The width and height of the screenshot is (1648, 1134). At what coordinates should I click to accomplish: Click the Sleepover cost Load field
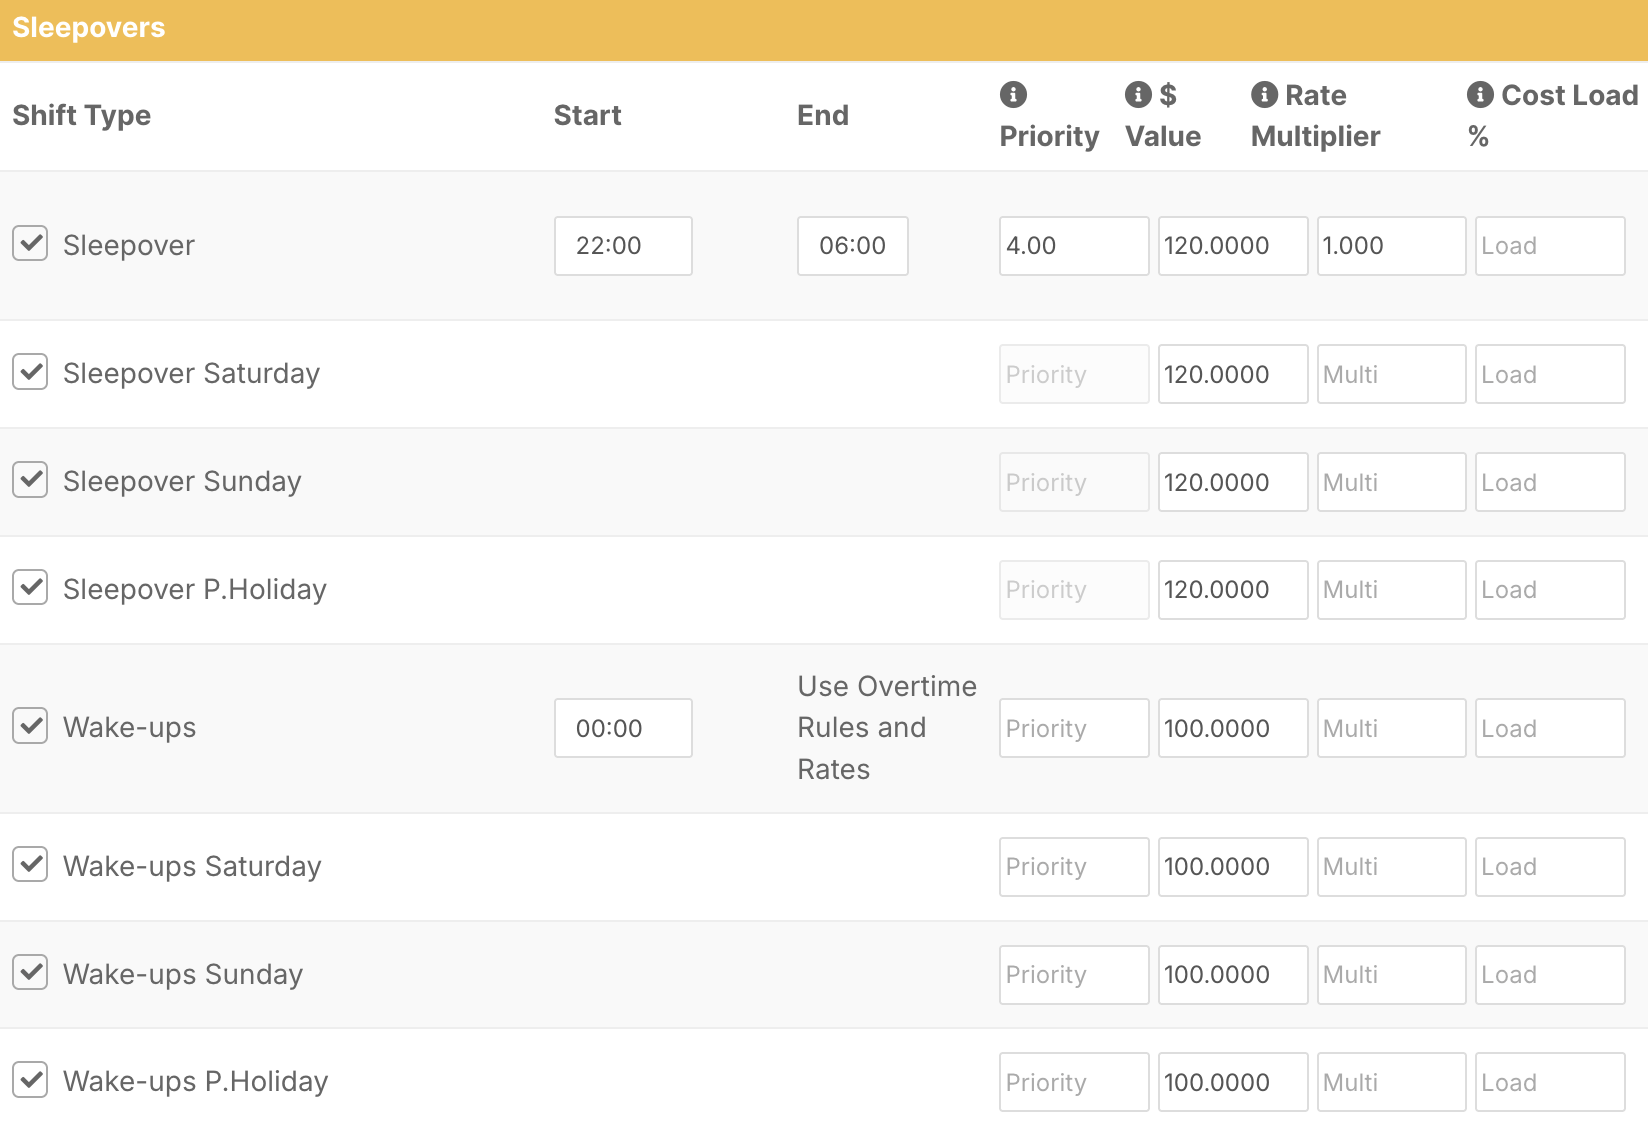click(1550, 246)
